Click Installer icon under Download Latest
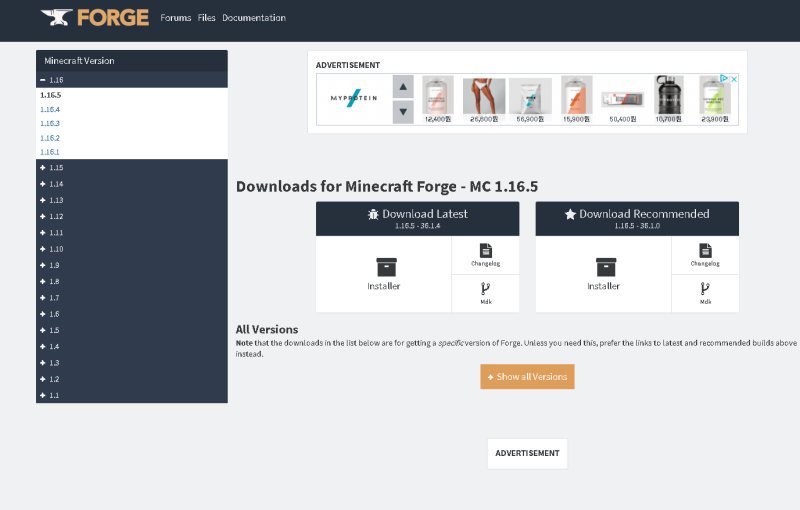Viewport: 800px width, 510px height. point(386,267)
